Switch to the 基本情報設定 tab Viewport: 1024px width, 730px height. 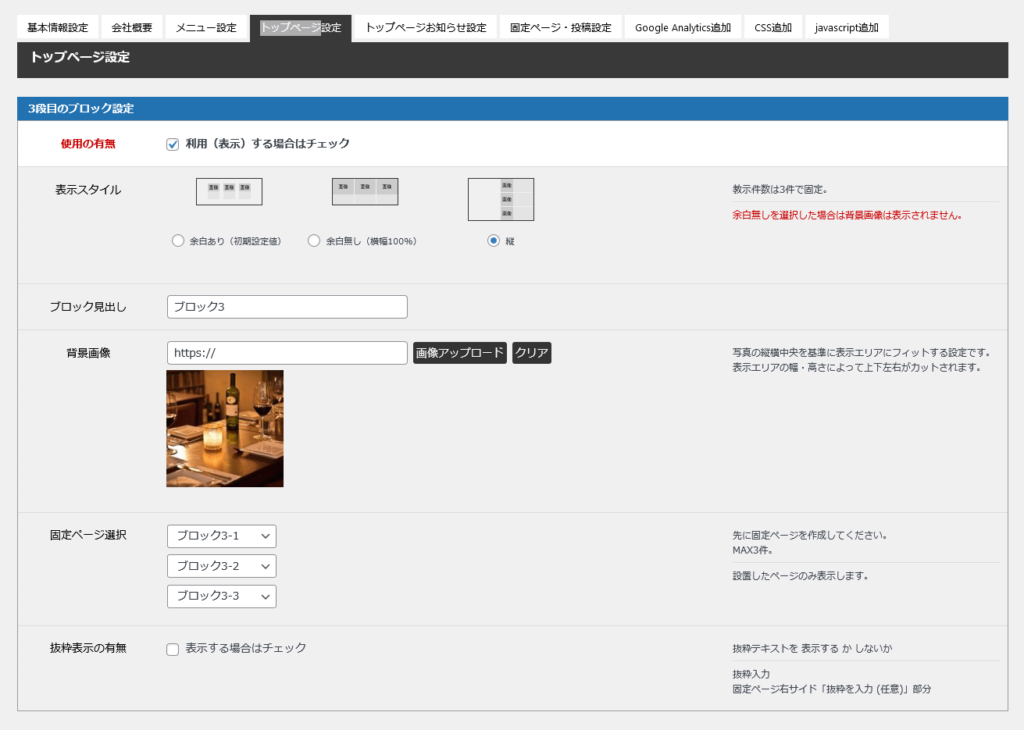pos(58,28)
